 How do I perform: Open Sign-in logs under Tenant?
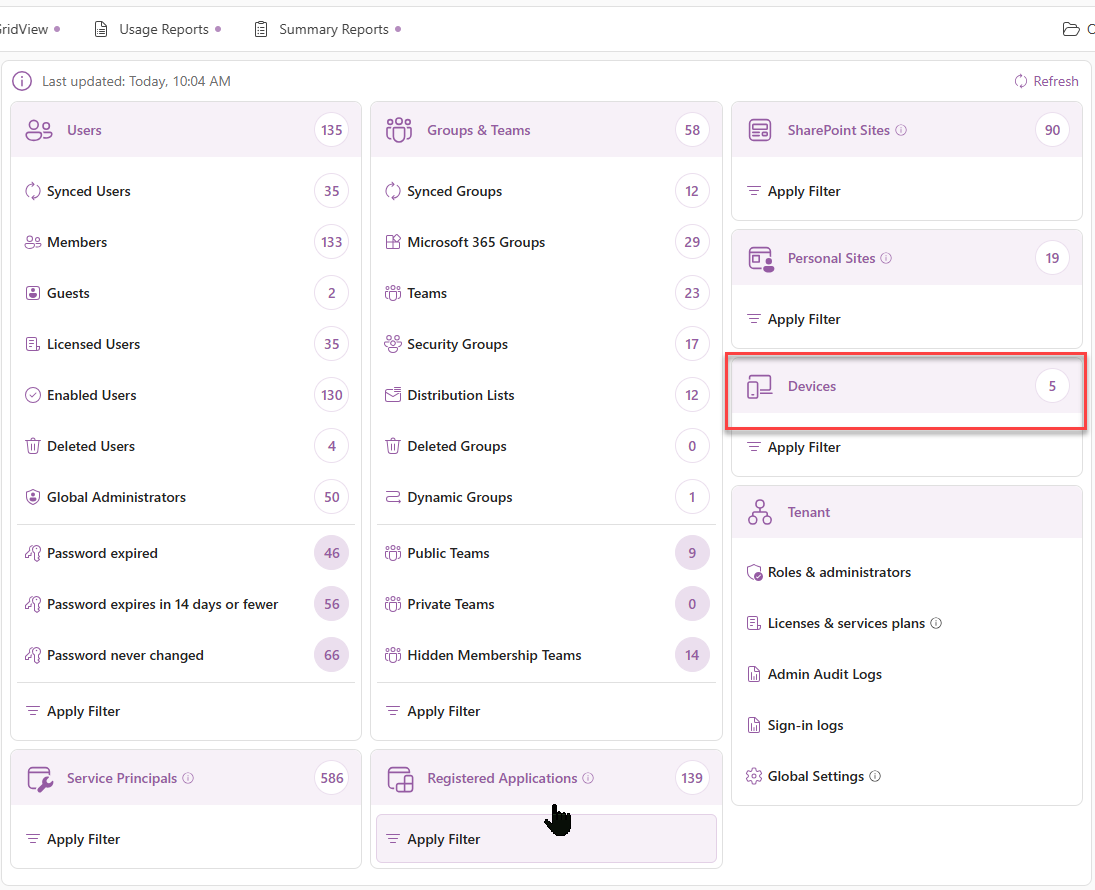[805, 725]
